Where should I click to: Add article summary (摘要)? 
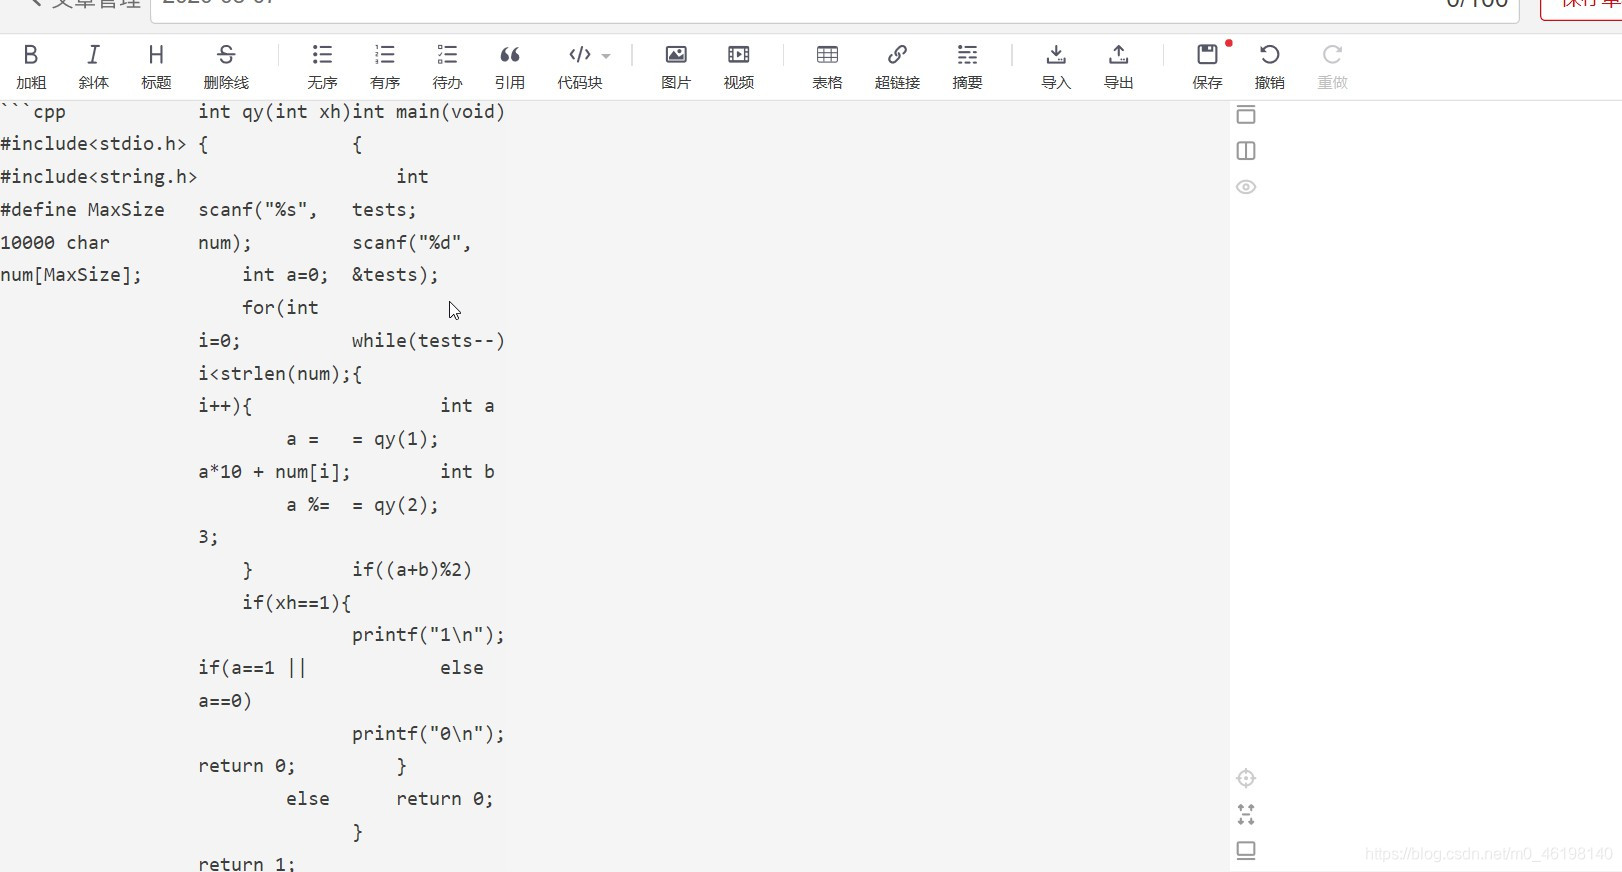click(x=967, y=66)
